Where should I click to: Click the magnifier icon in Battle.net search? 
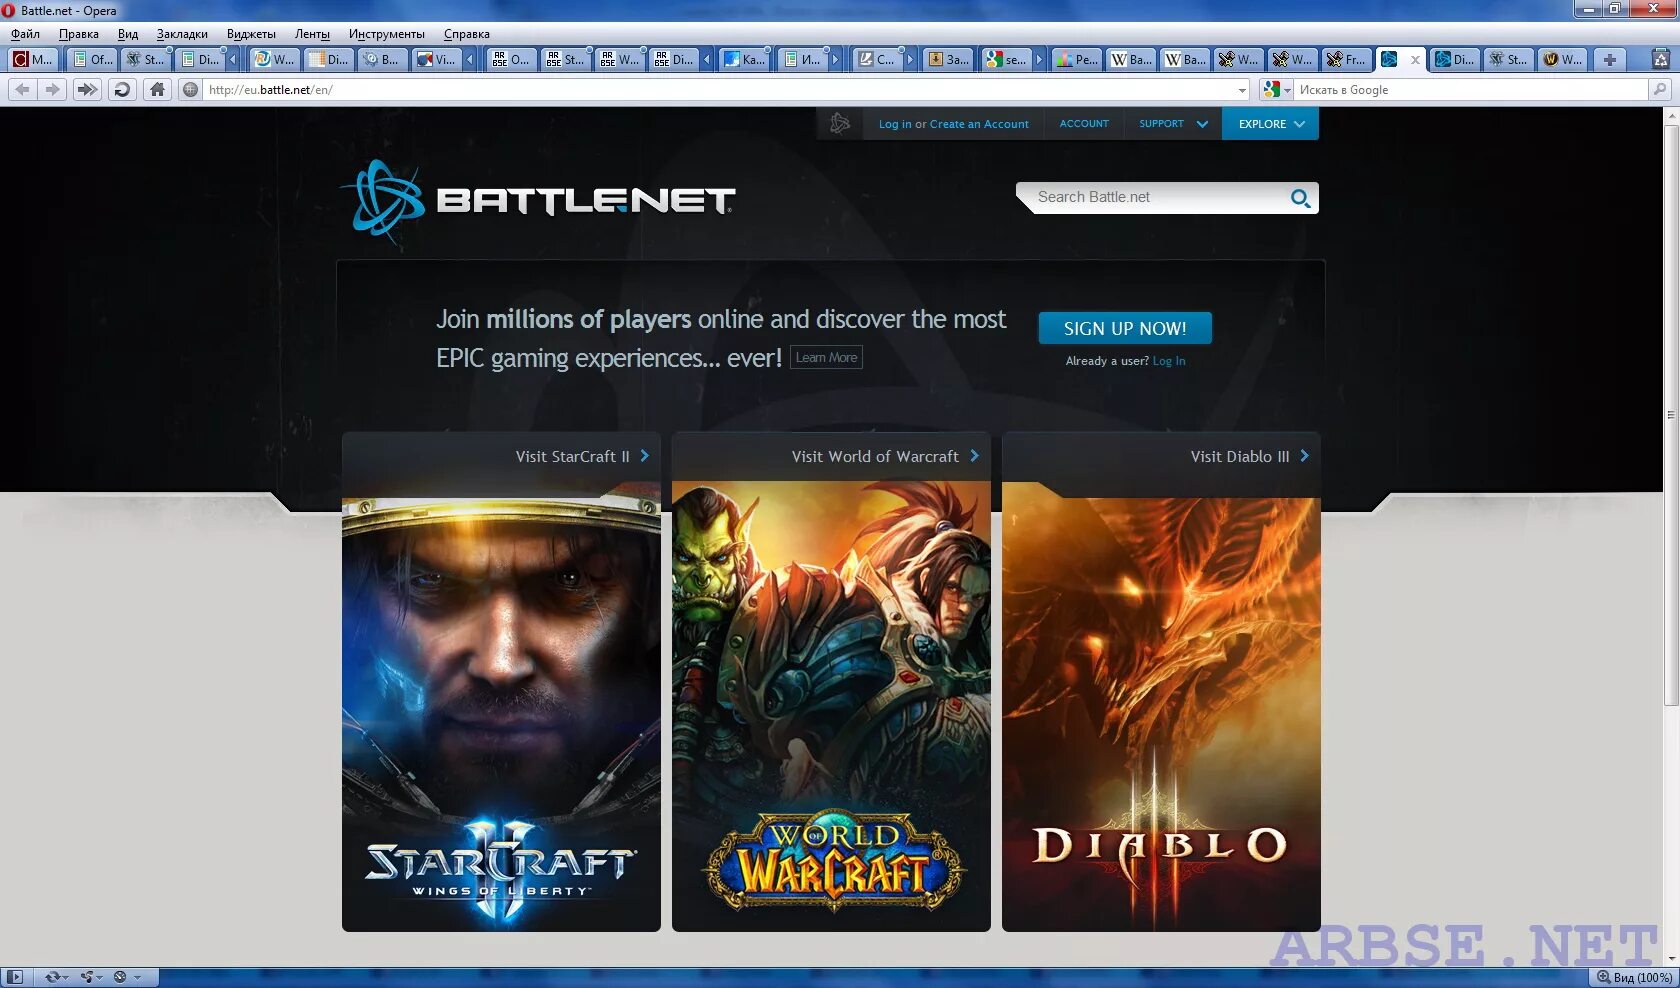[1300, 198]
